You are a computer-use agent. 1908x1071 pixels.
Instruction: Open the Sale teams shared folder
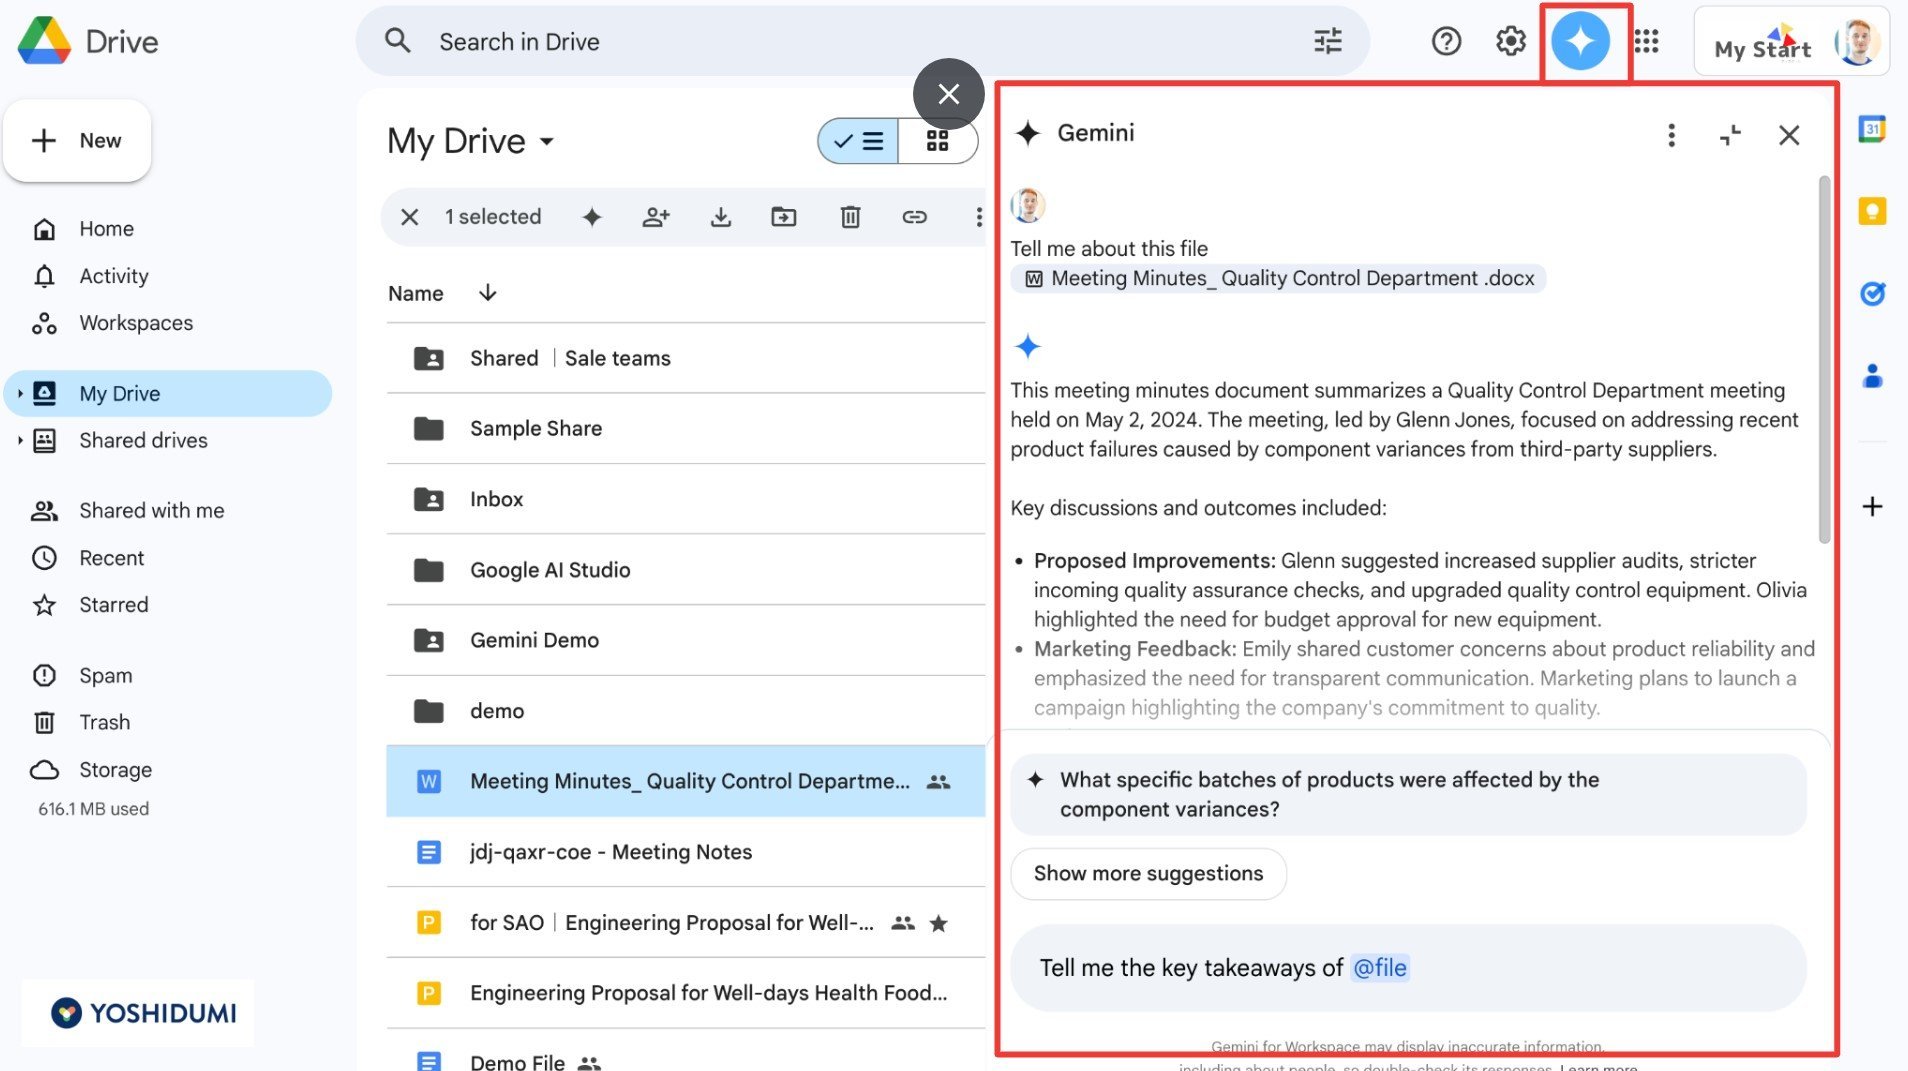click(x=686, y=358)
